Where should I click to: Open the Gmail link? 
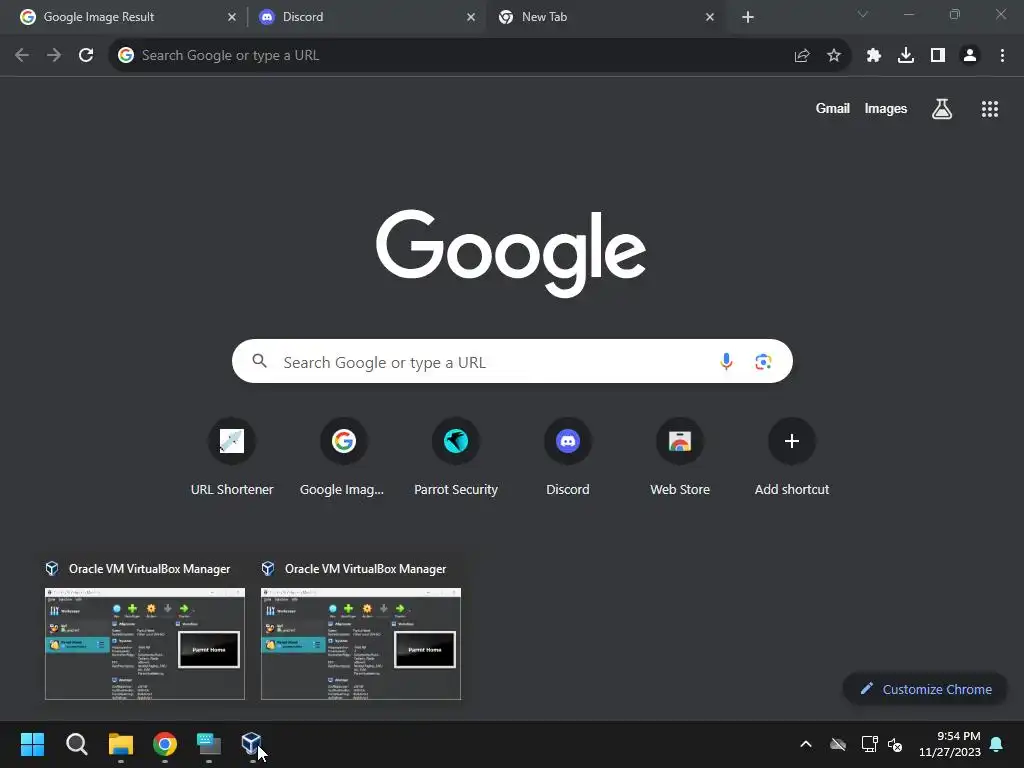click(x=832, y=108)
